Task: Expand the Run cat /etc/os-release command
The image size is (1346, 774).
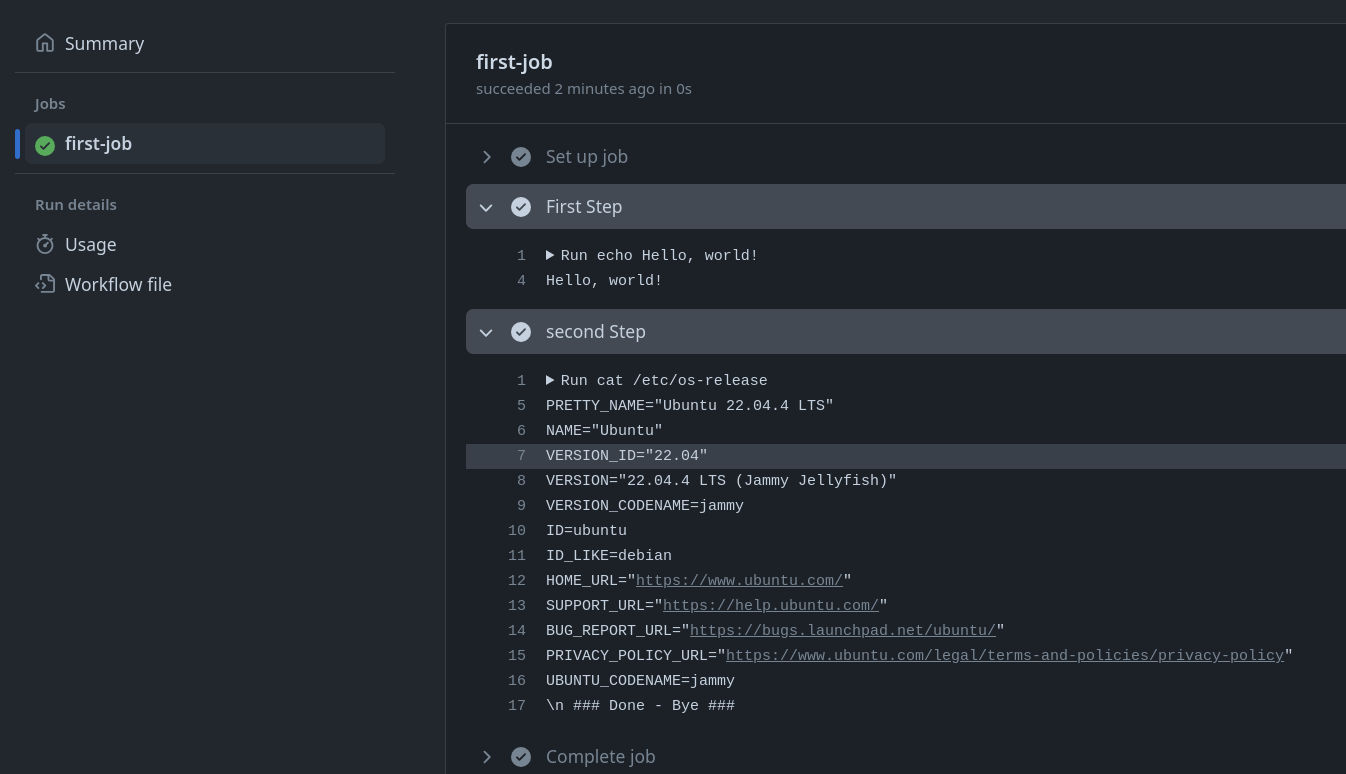Action: [x=550, y=381]
